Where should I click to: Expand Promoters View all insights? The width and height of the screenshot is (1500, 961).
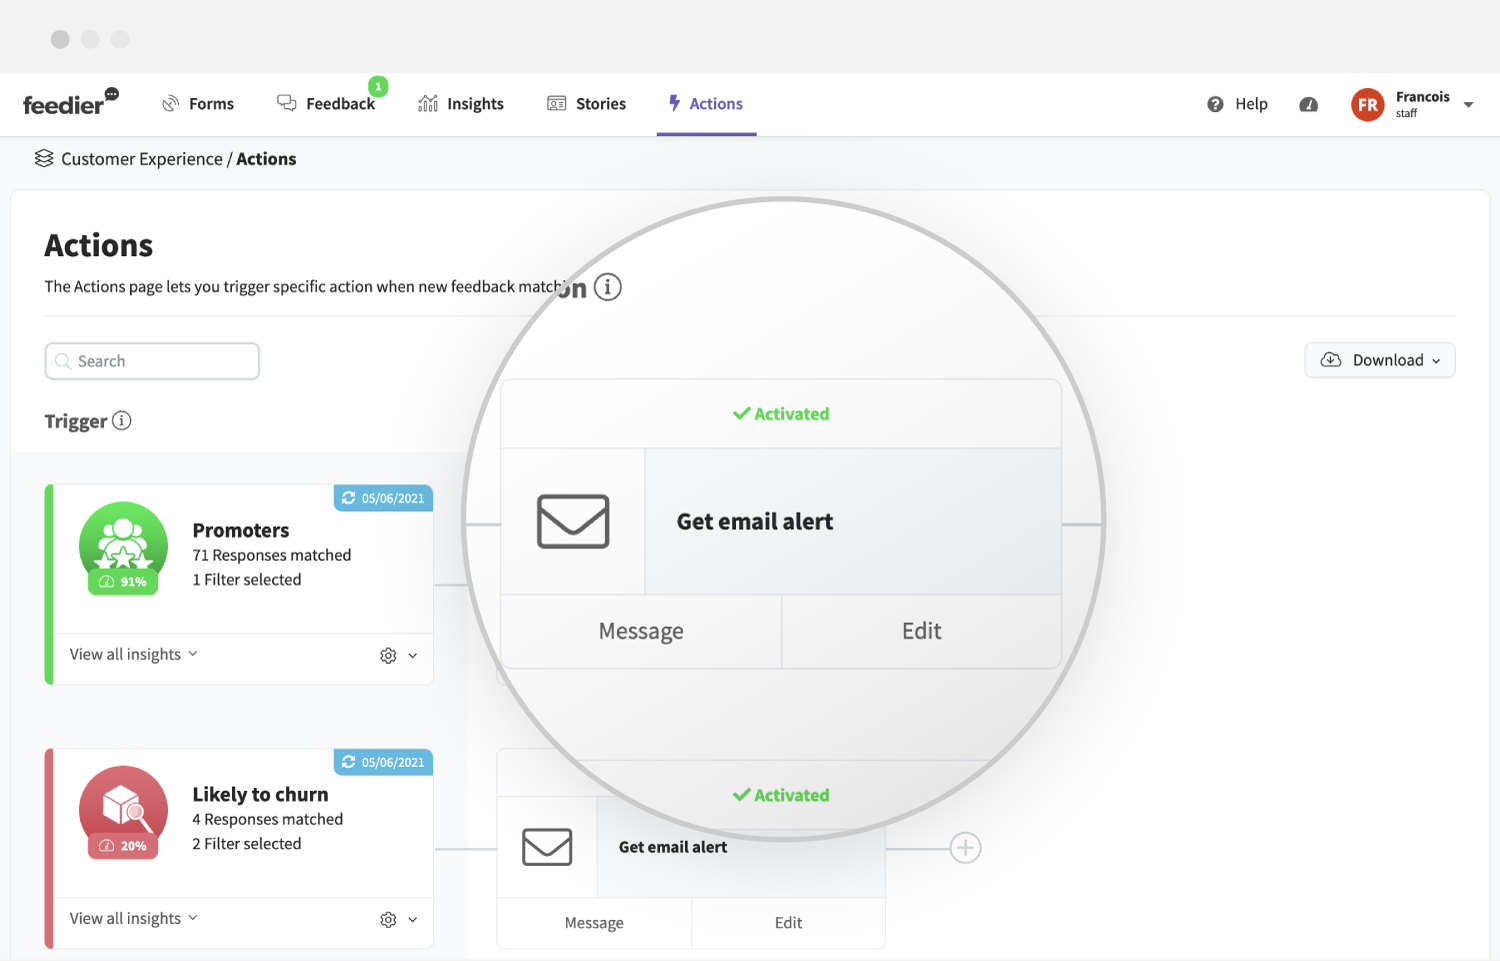pyautogui.click(x=134, y=654)
